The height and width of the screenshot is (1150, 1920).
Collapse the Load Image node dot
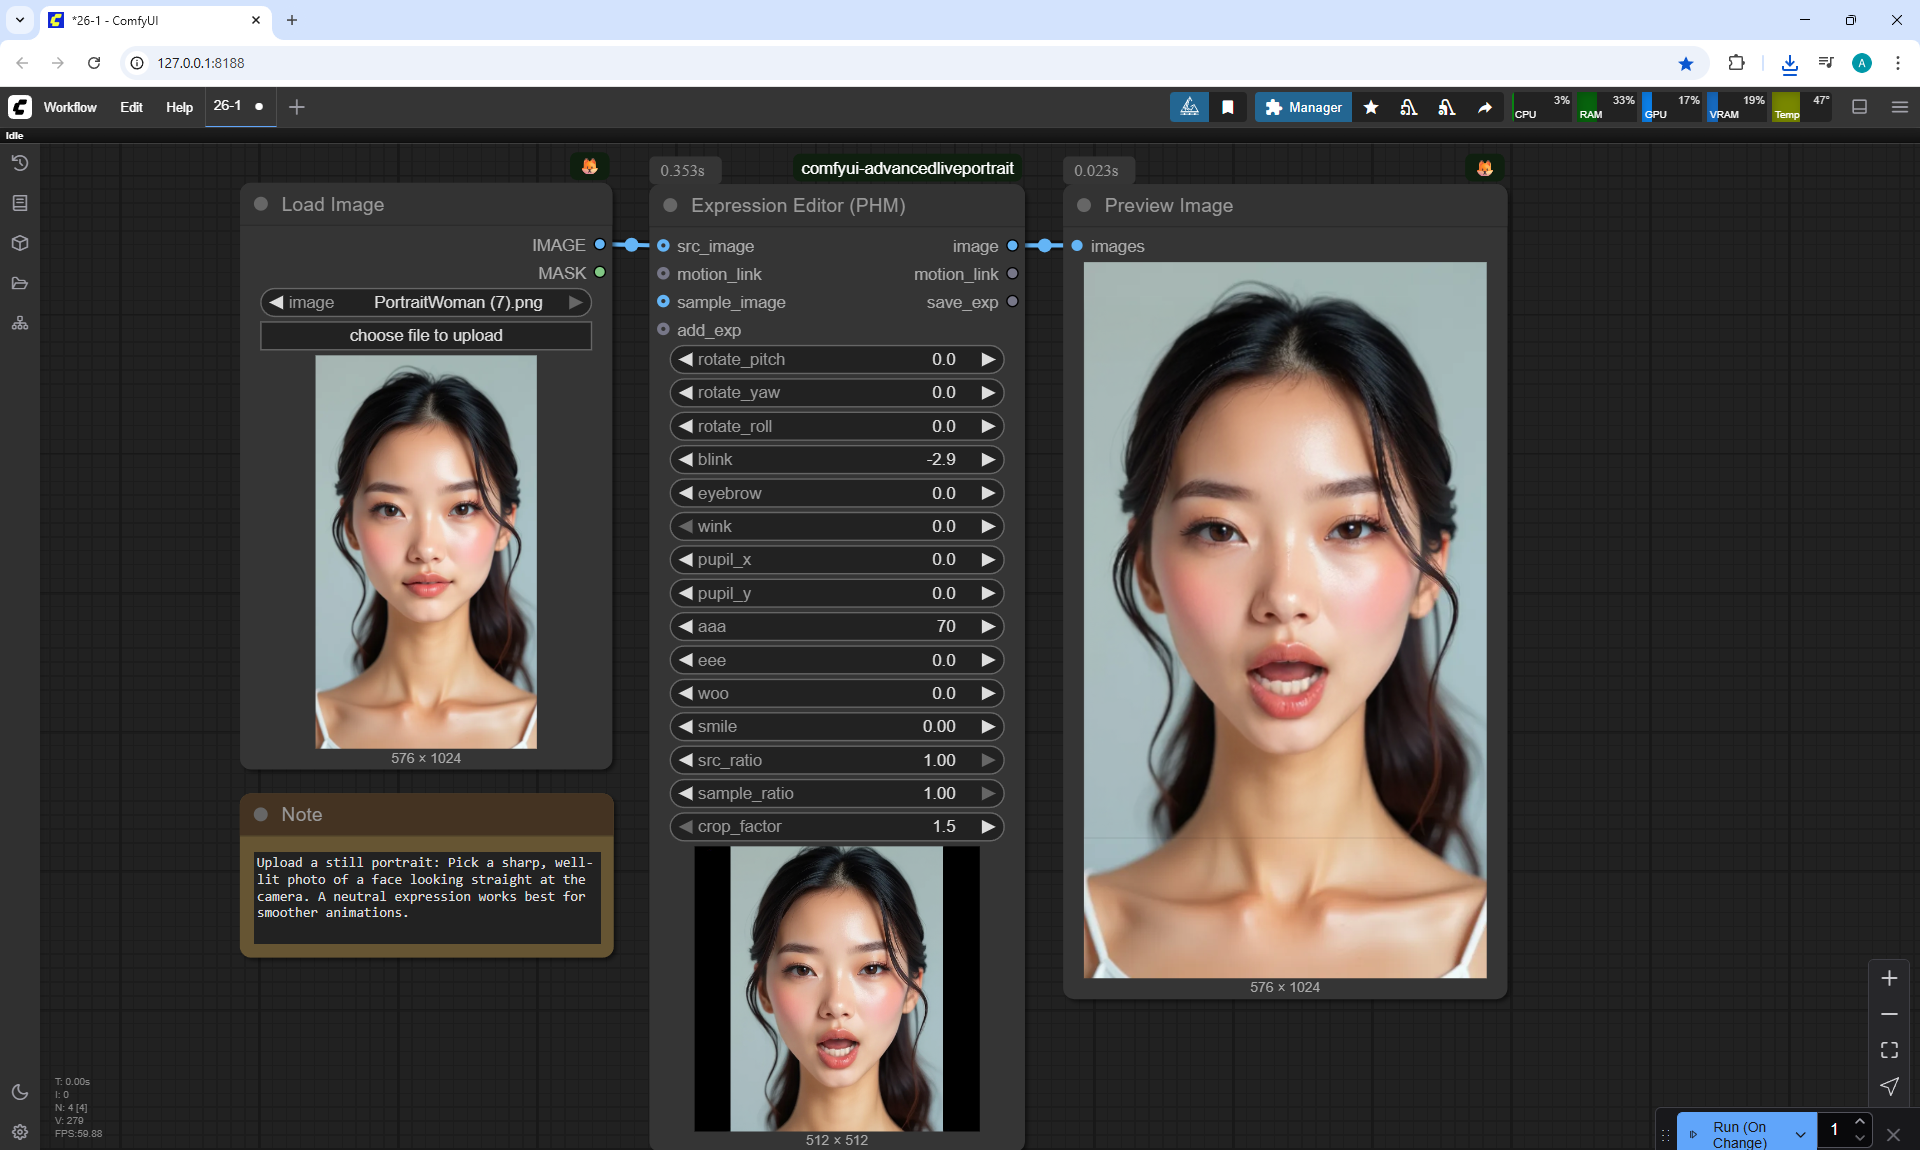[x=261, y=204]
